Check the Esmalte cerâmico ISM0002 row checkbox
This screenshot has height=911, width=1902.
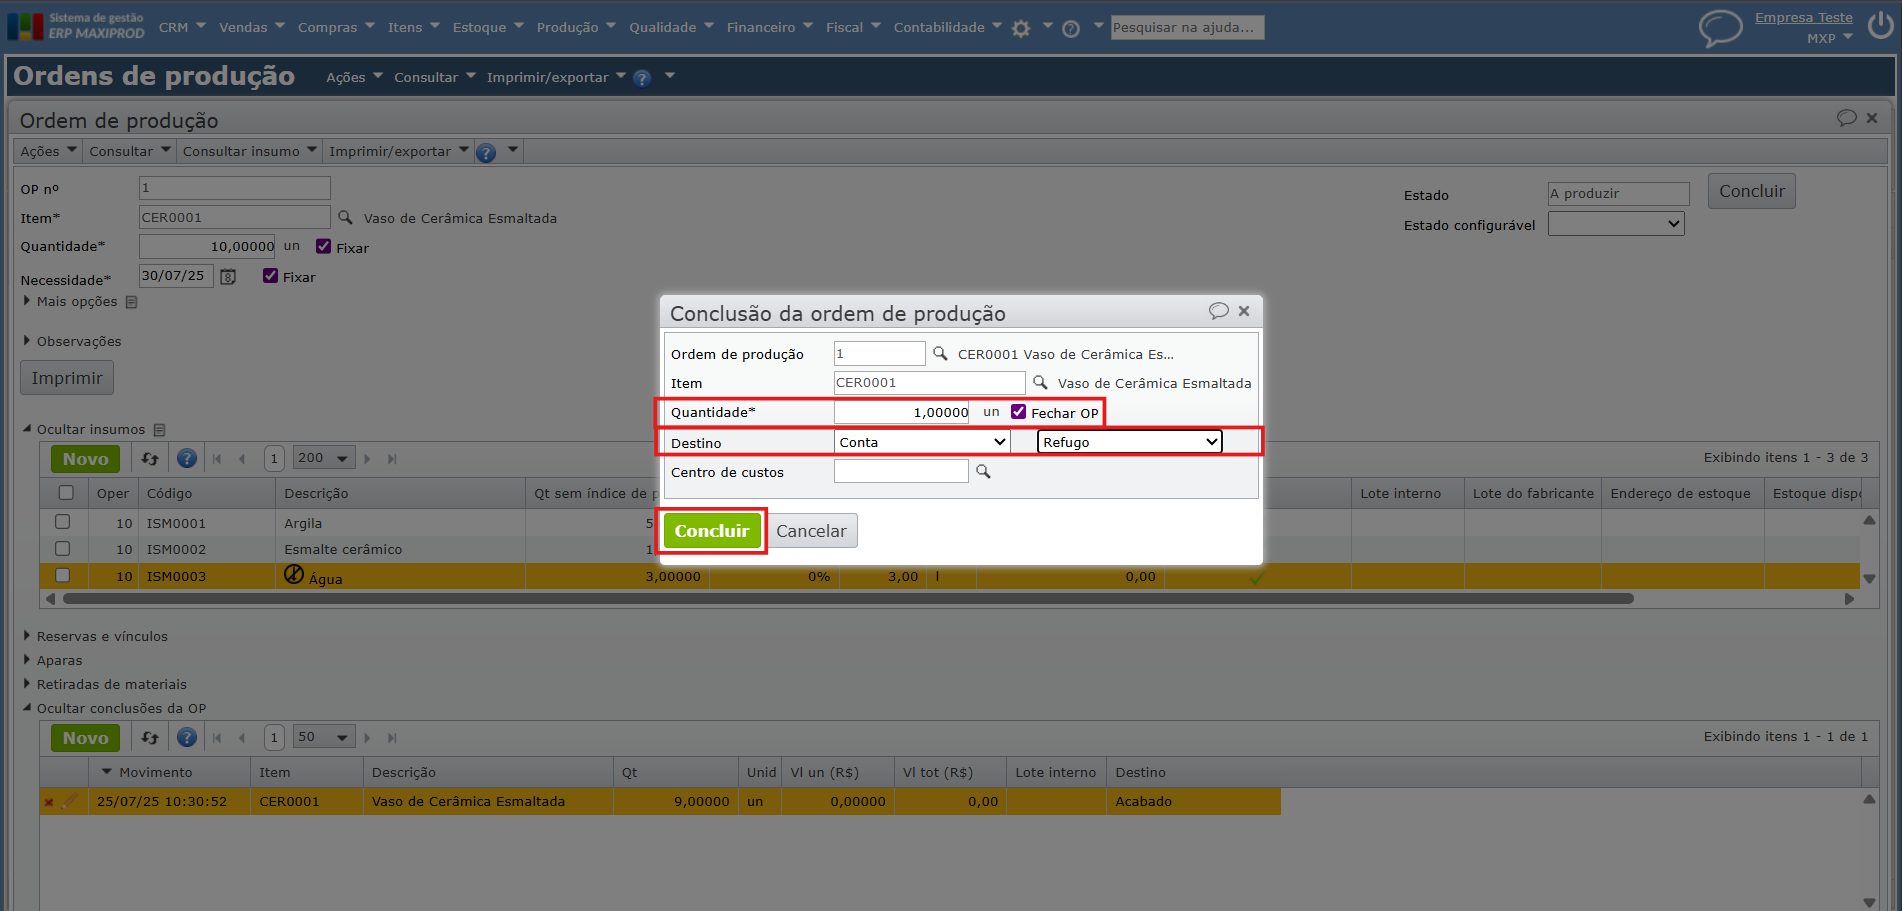click(x=62, y=549)
